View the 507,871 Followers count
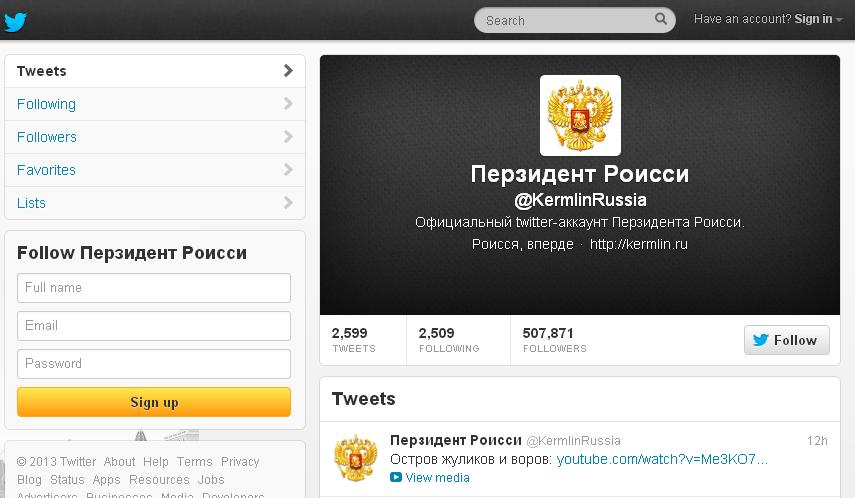This screenshot has height=498, width=855. click(555, 340)
